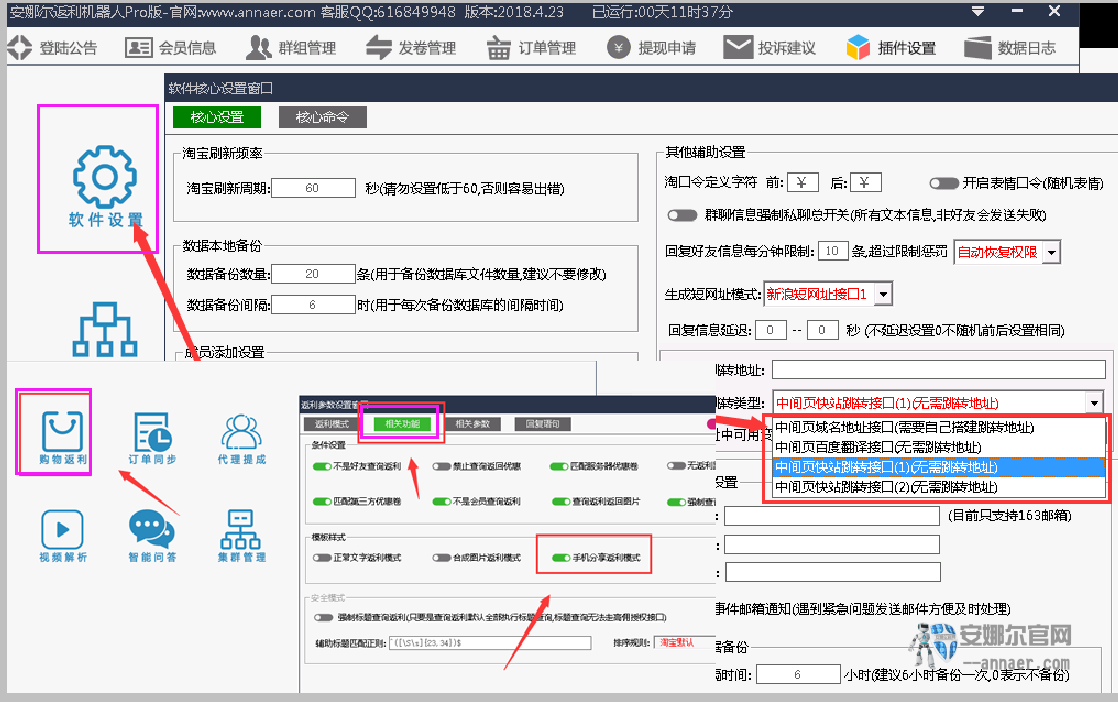Toggle 匹配第三方优惠卷 switch
This screenshot has height=702, width=1118.
pyautogui.click(x=322, y=502)
